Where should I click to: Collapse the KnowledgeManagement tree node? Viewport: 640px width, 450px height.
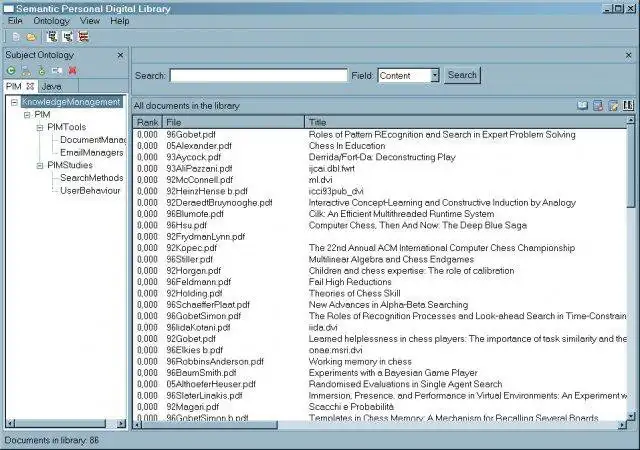coord(14,102)
